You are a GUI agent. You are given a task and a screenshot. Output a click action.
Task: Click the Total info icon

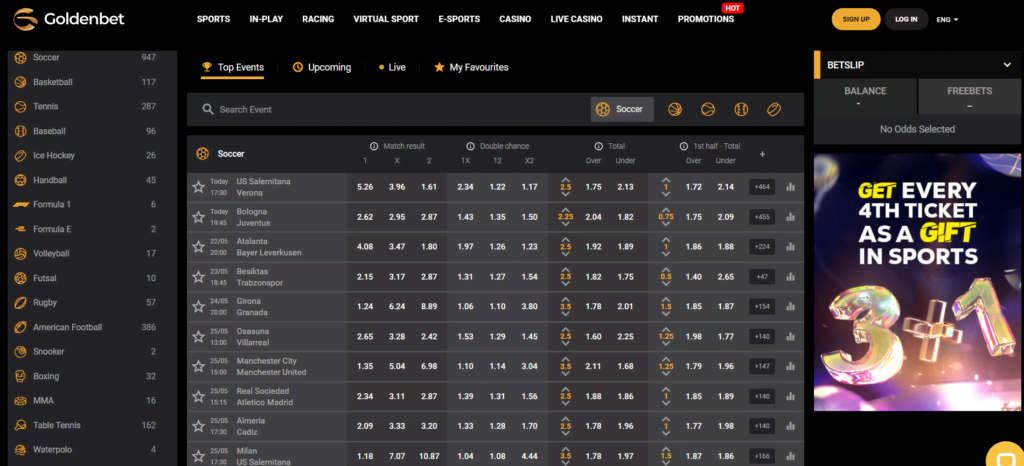[x=598, y=146]
